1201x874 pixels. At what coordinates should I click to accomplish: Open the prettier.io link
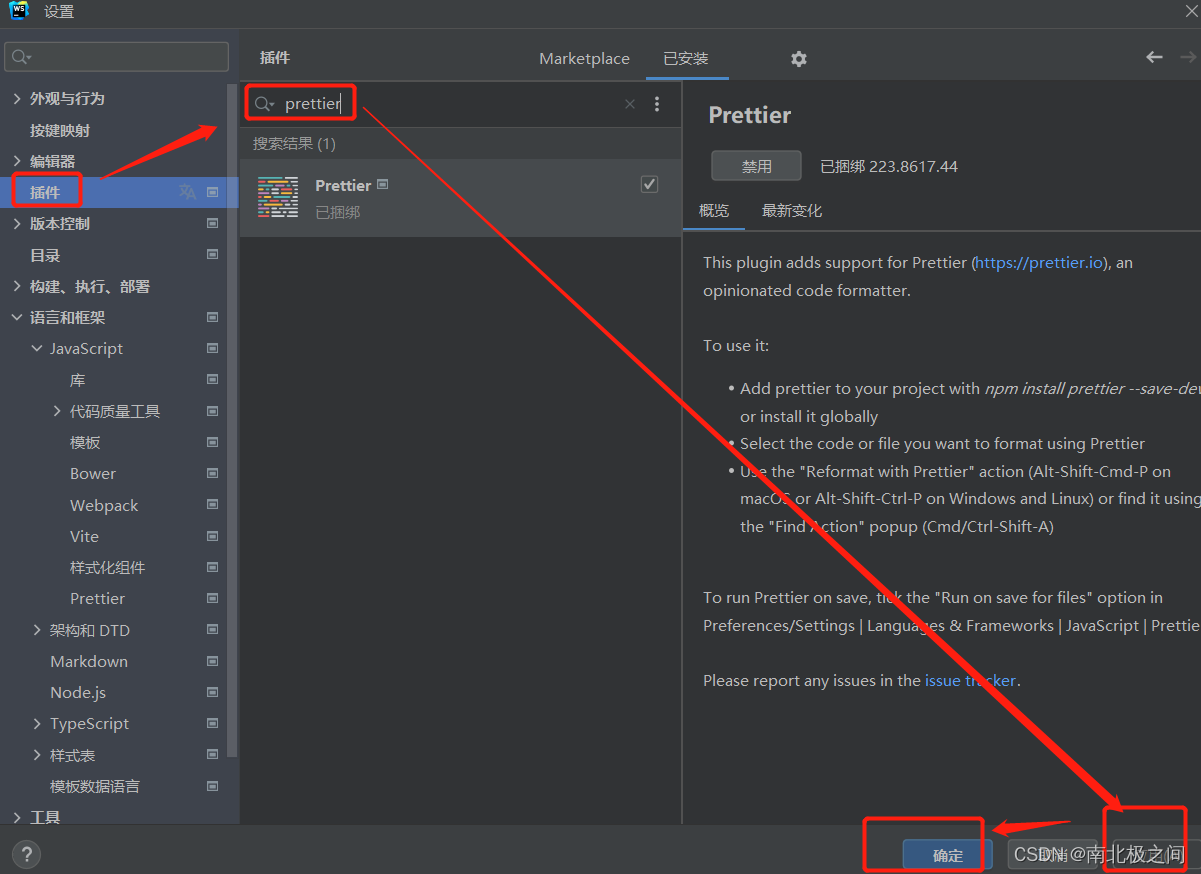tap(1038, 262)
